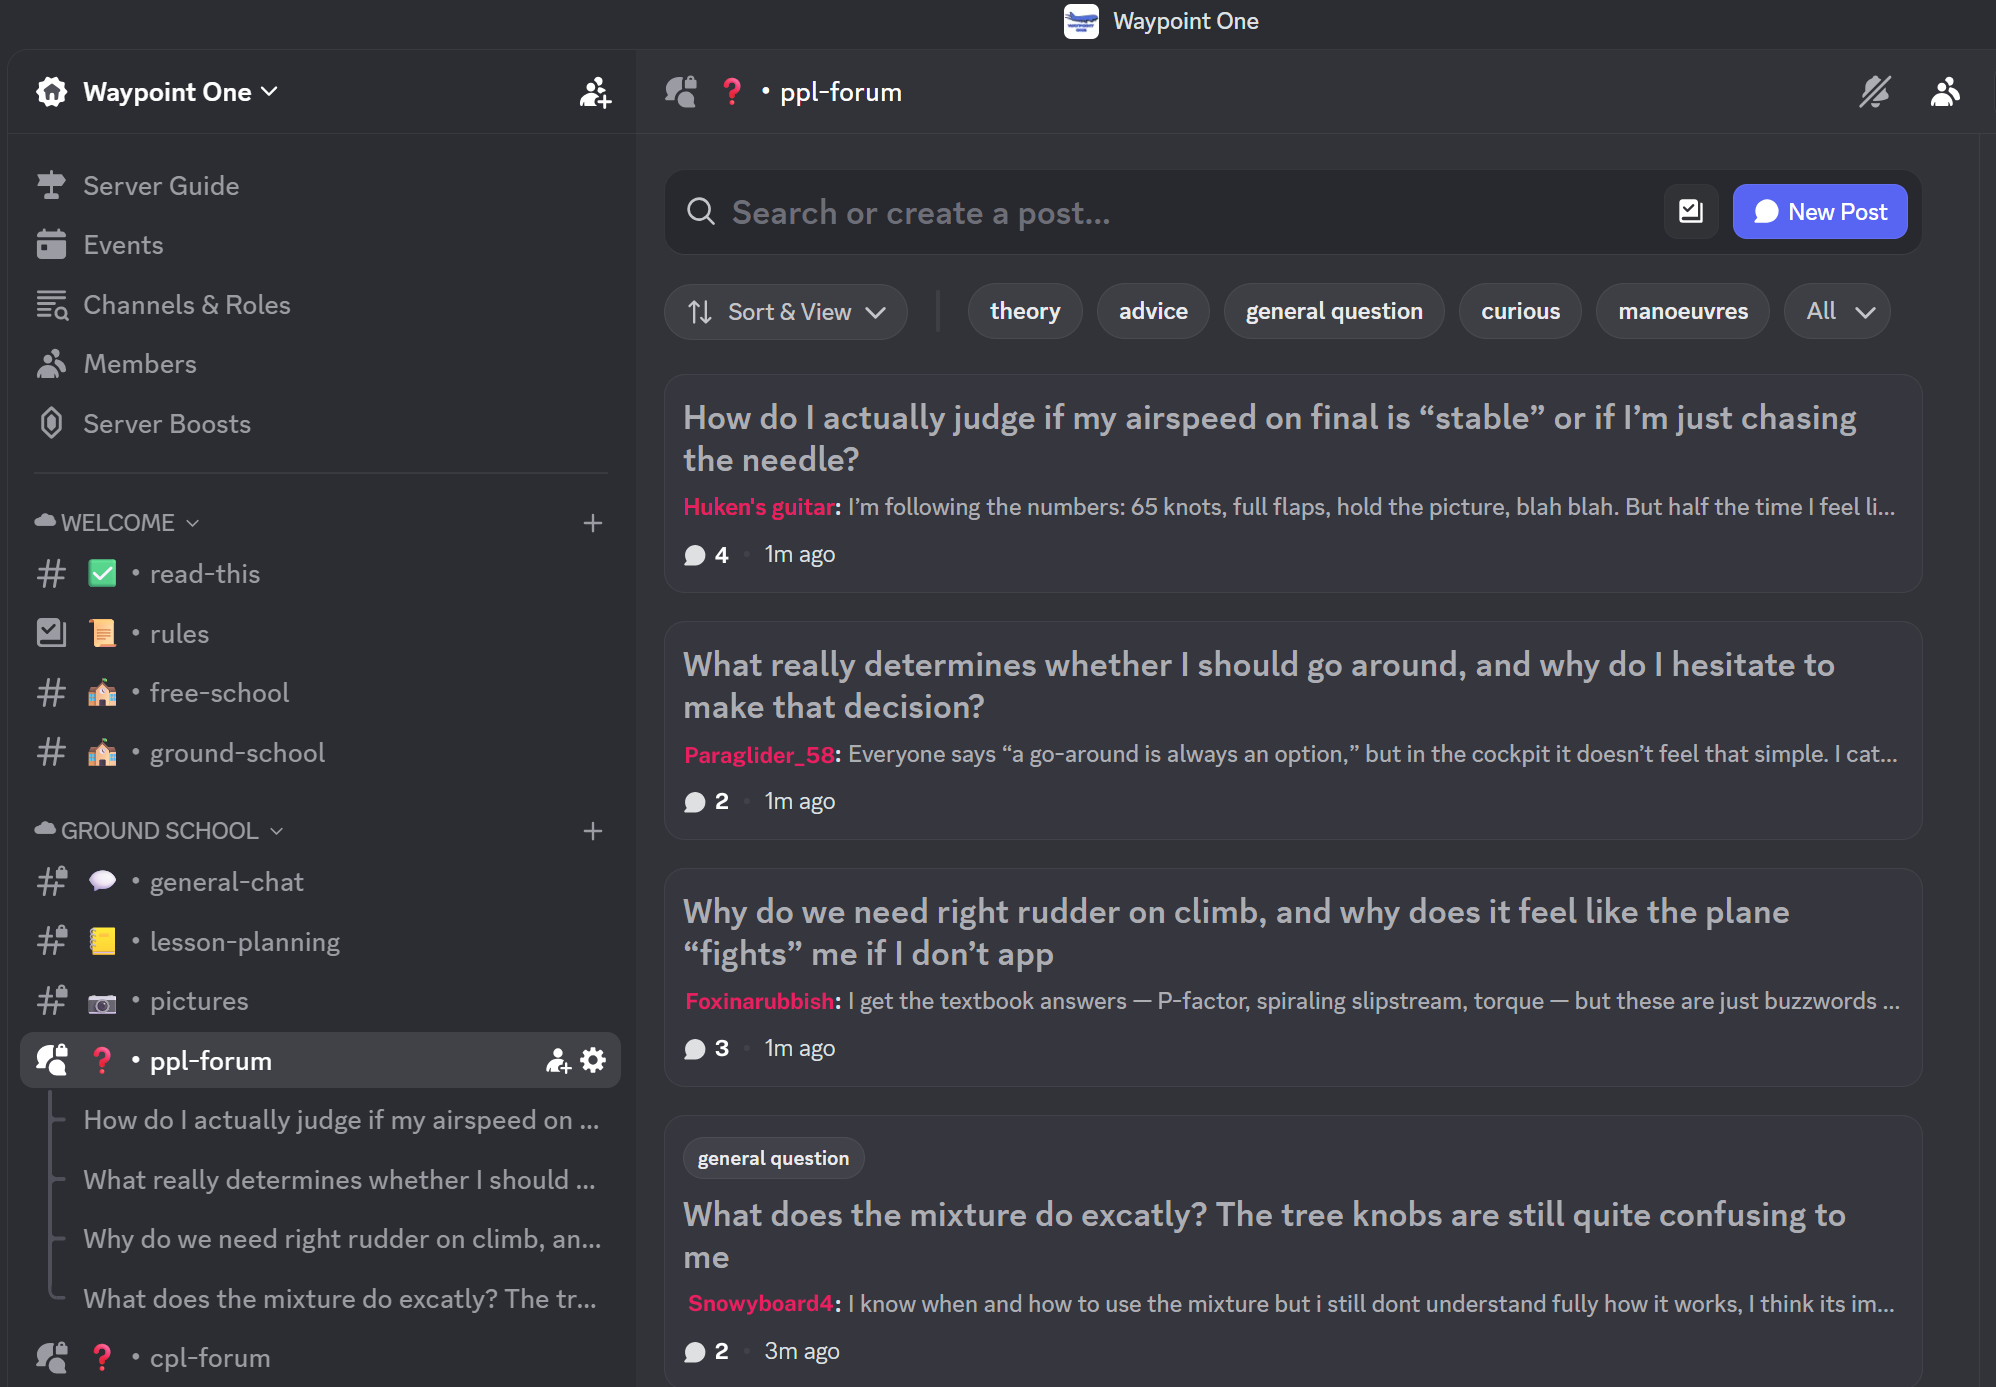Collapse the GROUND SCHOOL category
This screenshot has height=1387, width=1996.
click(160, 831)
